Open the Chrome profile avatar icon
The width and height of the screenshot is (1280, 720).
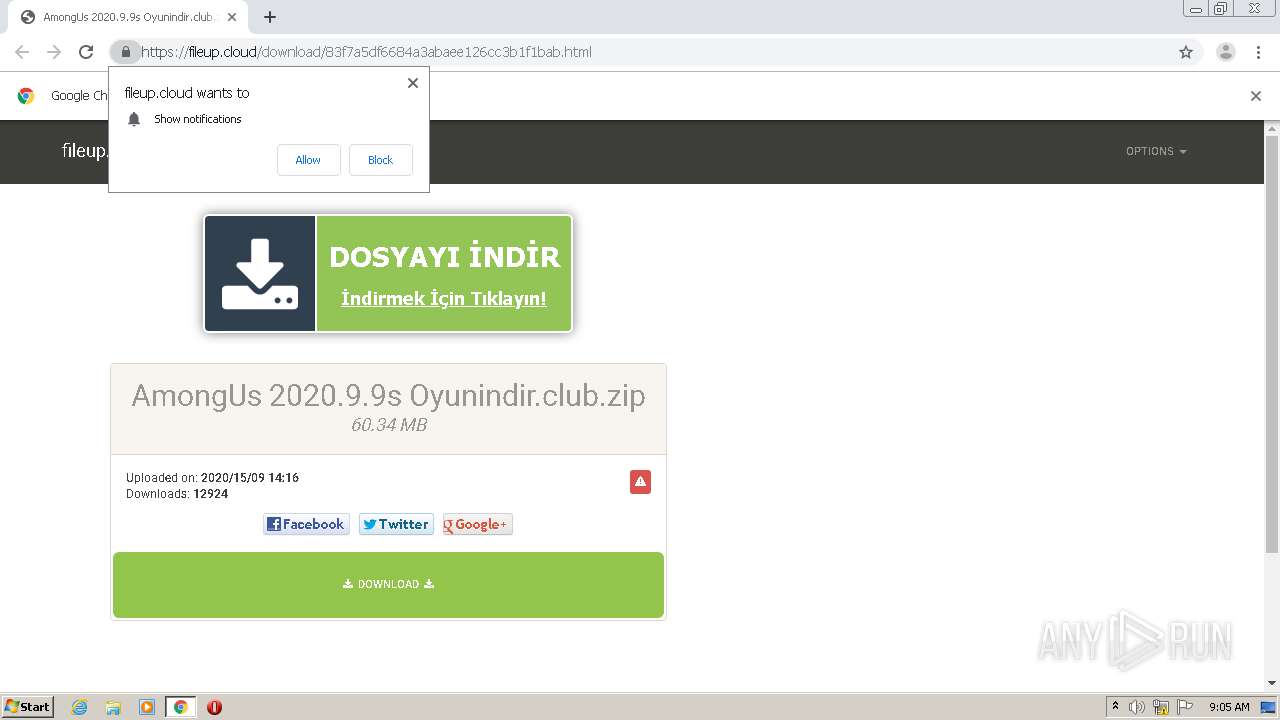(1226, 52)
